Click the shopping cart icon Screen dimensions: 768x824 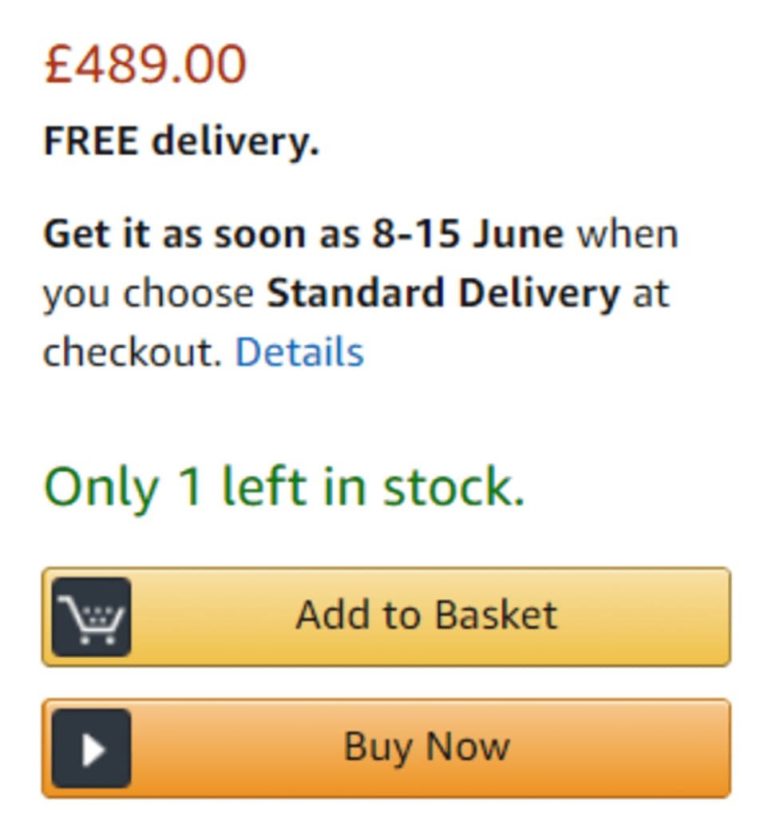point(91,616)
